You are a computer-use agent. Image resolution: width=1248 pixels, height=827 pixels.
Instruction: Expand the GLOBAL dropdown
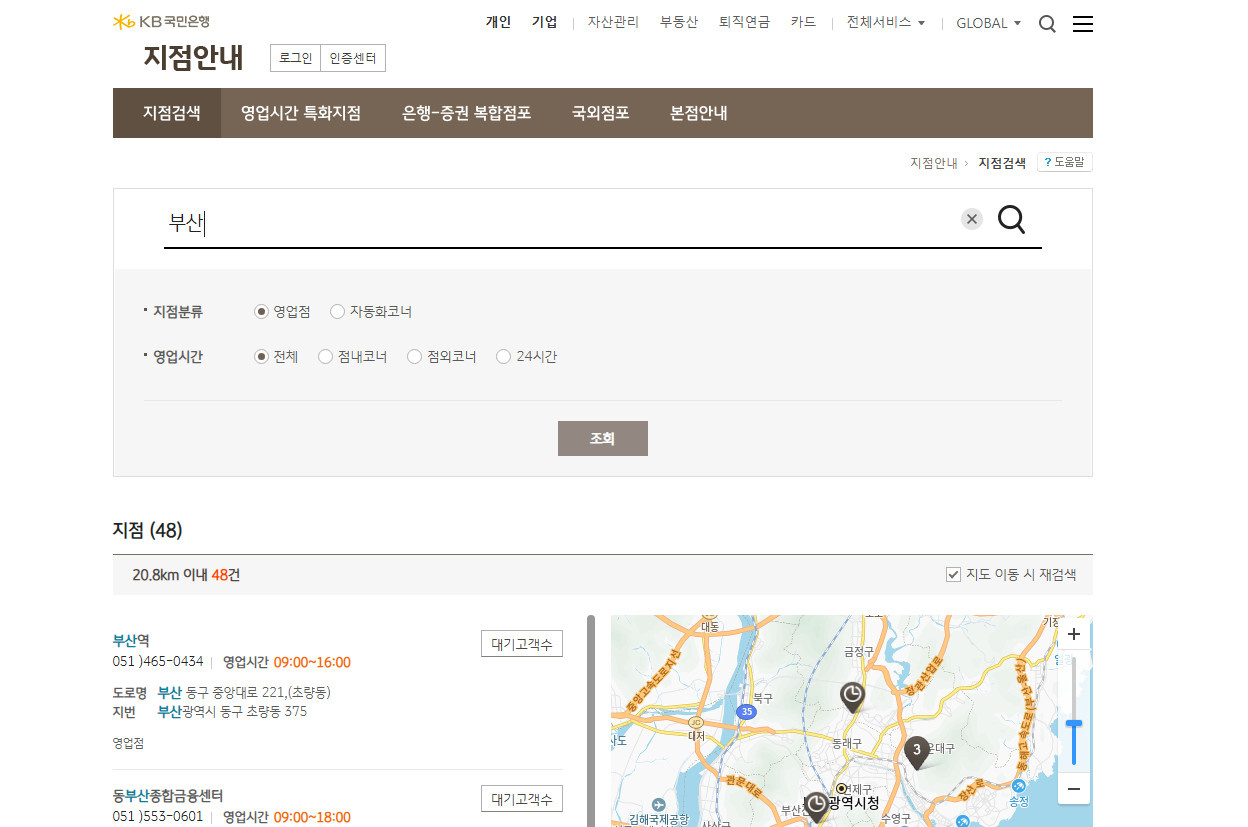click(x=988, y=23)
